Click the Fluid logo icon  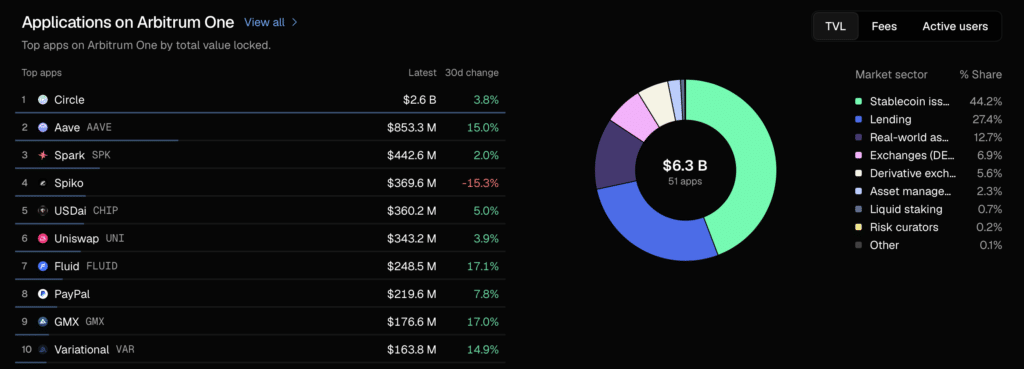(x=43, y=266)
